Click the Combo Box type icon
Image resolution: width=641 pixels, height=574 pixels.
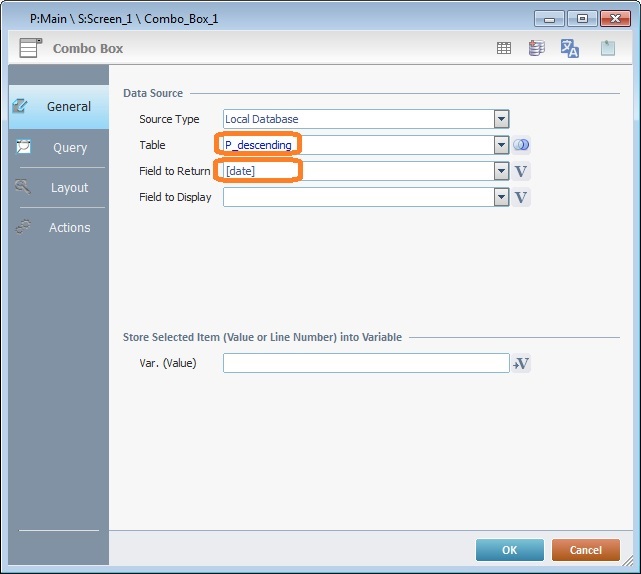coord(31,48)
